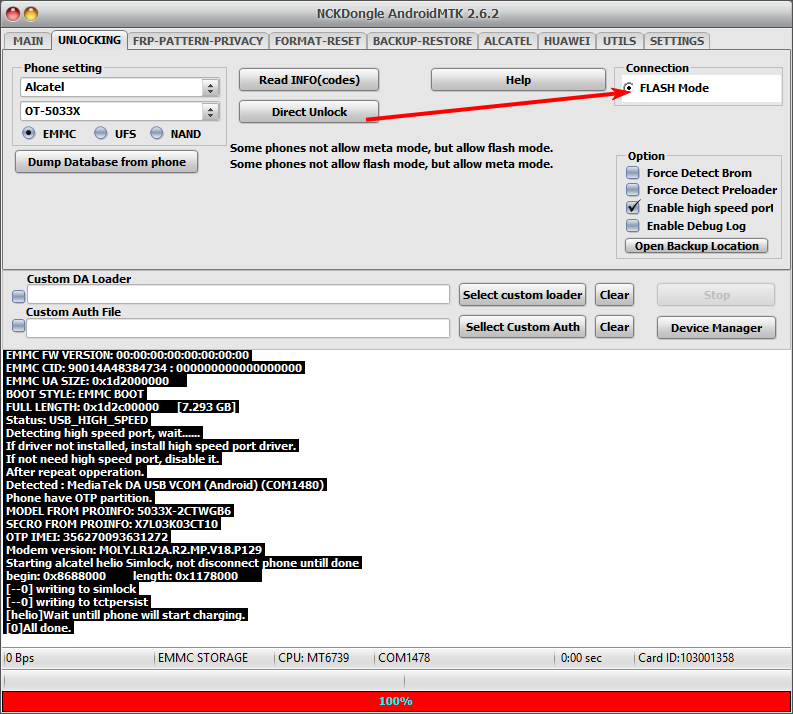Select the FLASH Mode connection radio
793x714 pixels.
coord(629,88)
